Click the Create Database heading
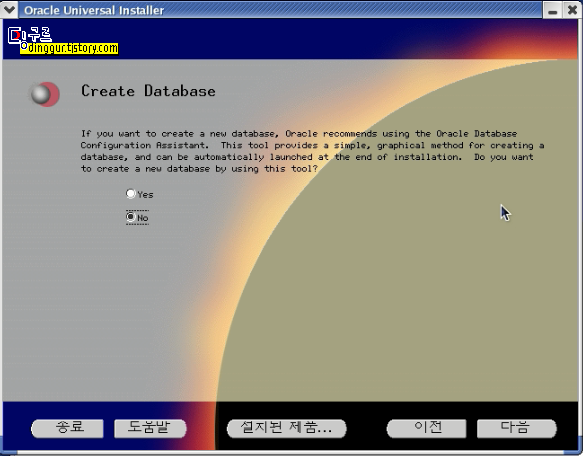Screen dimensions: 583x456 pos(148,91)
